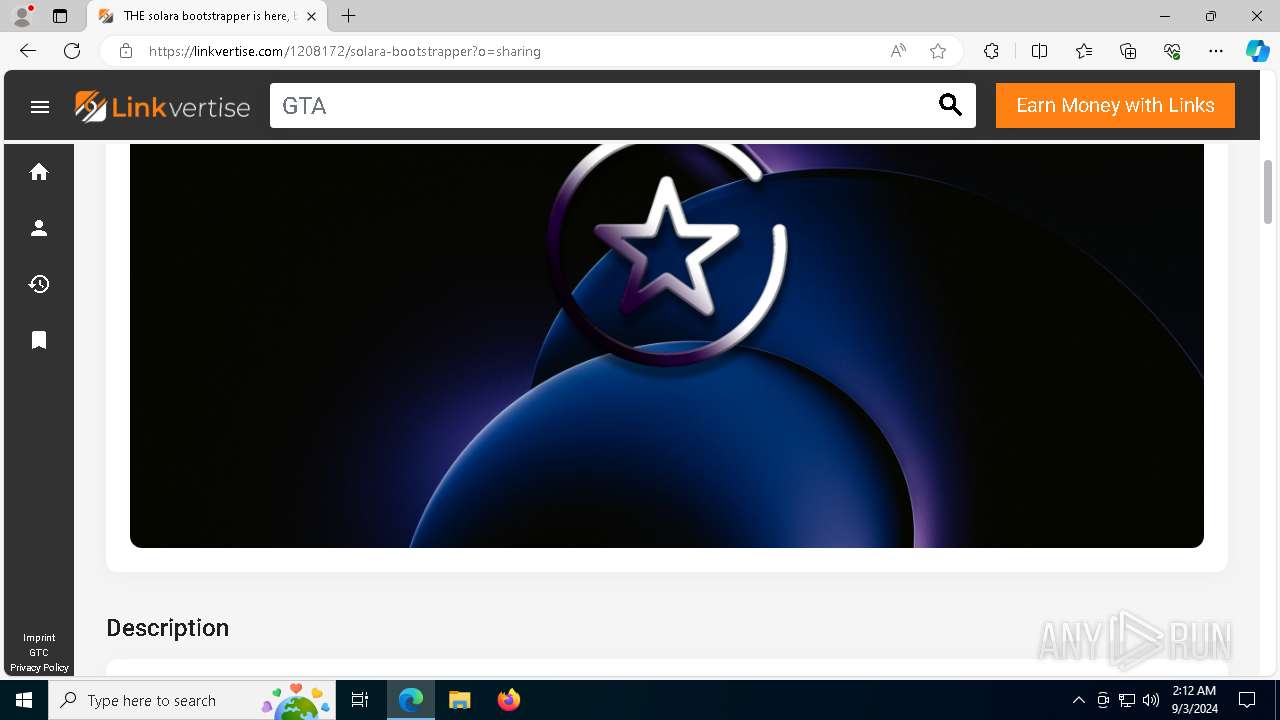The height and width of the screenshot is (720, 1280).
Task: Open Microsoft Edge taskbar icon
Action: (x=411, y=700)
